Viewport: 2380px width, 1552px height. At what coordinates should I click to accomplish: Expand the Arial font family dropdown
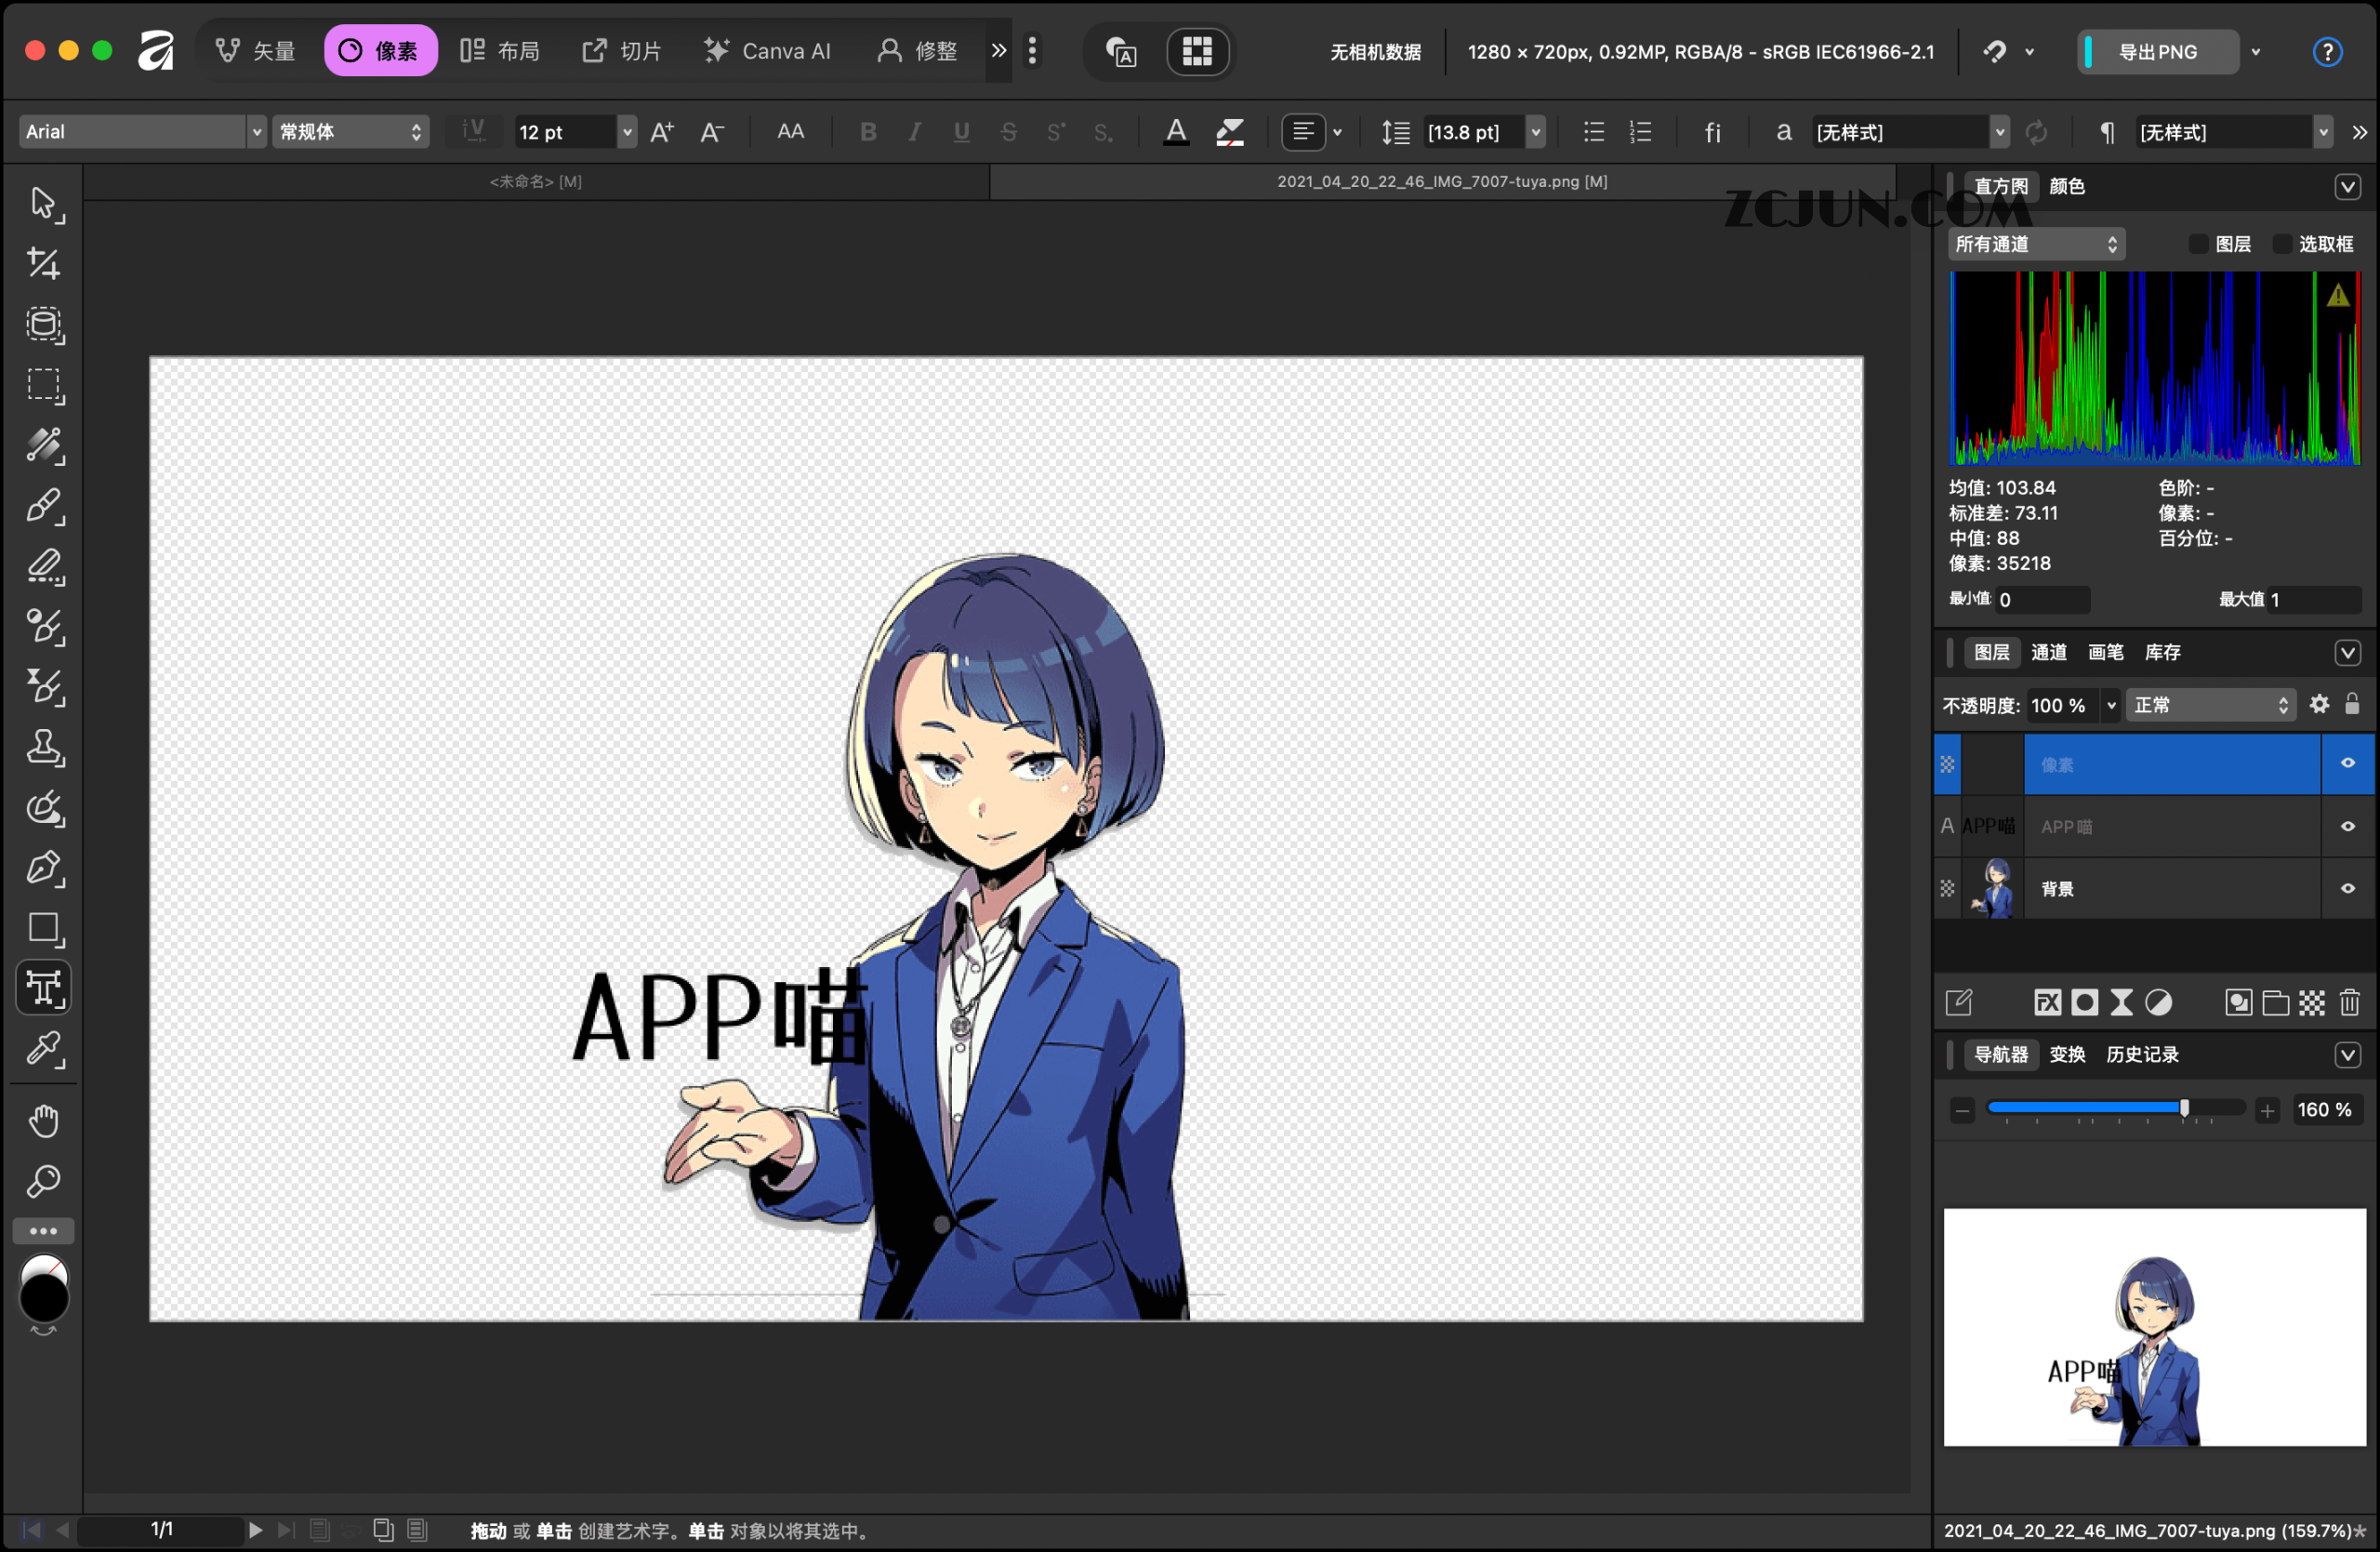(x=256, y=132)
